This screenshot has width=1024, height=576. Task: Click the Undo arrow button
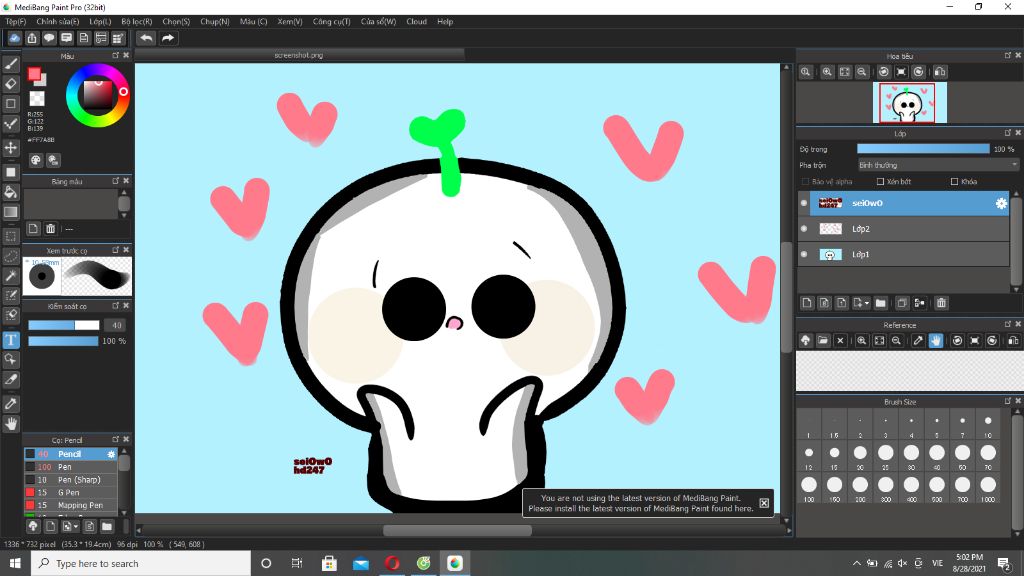(147, 38)
